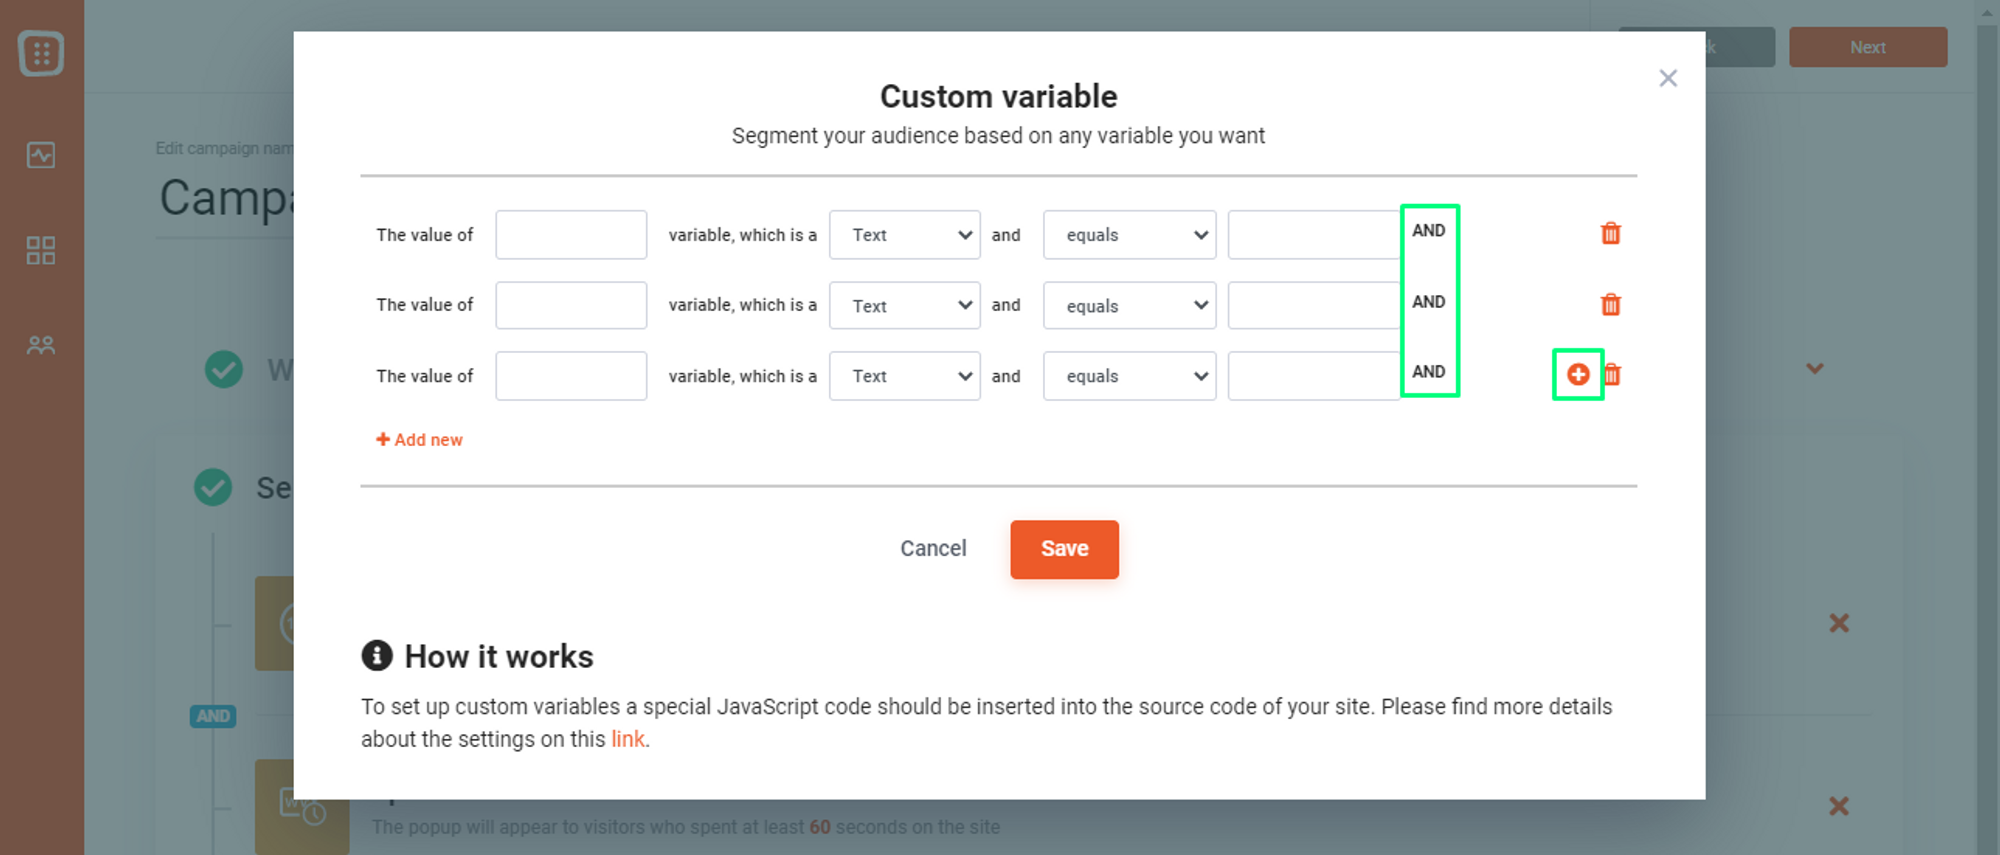This screenshot has width=2000, height=855.
Task: Open the users sidebar icon
Action: [x=41, y=346]
